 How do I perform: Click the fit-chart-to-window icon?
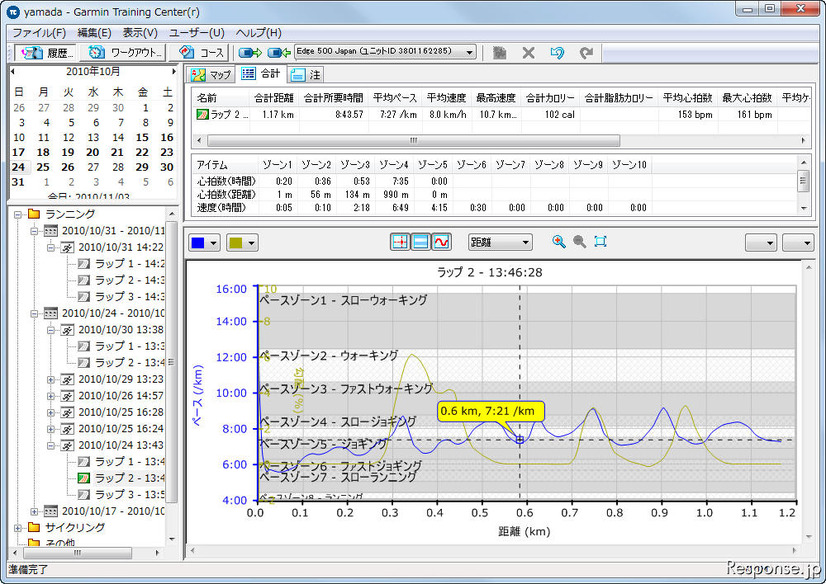point(600,242)
